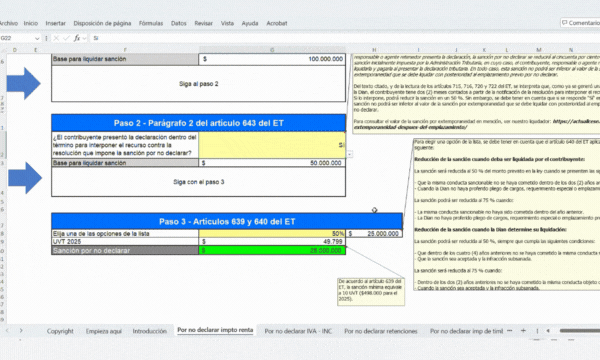Select the 100.000.000 base sanción cell

[x=272, y=59]
